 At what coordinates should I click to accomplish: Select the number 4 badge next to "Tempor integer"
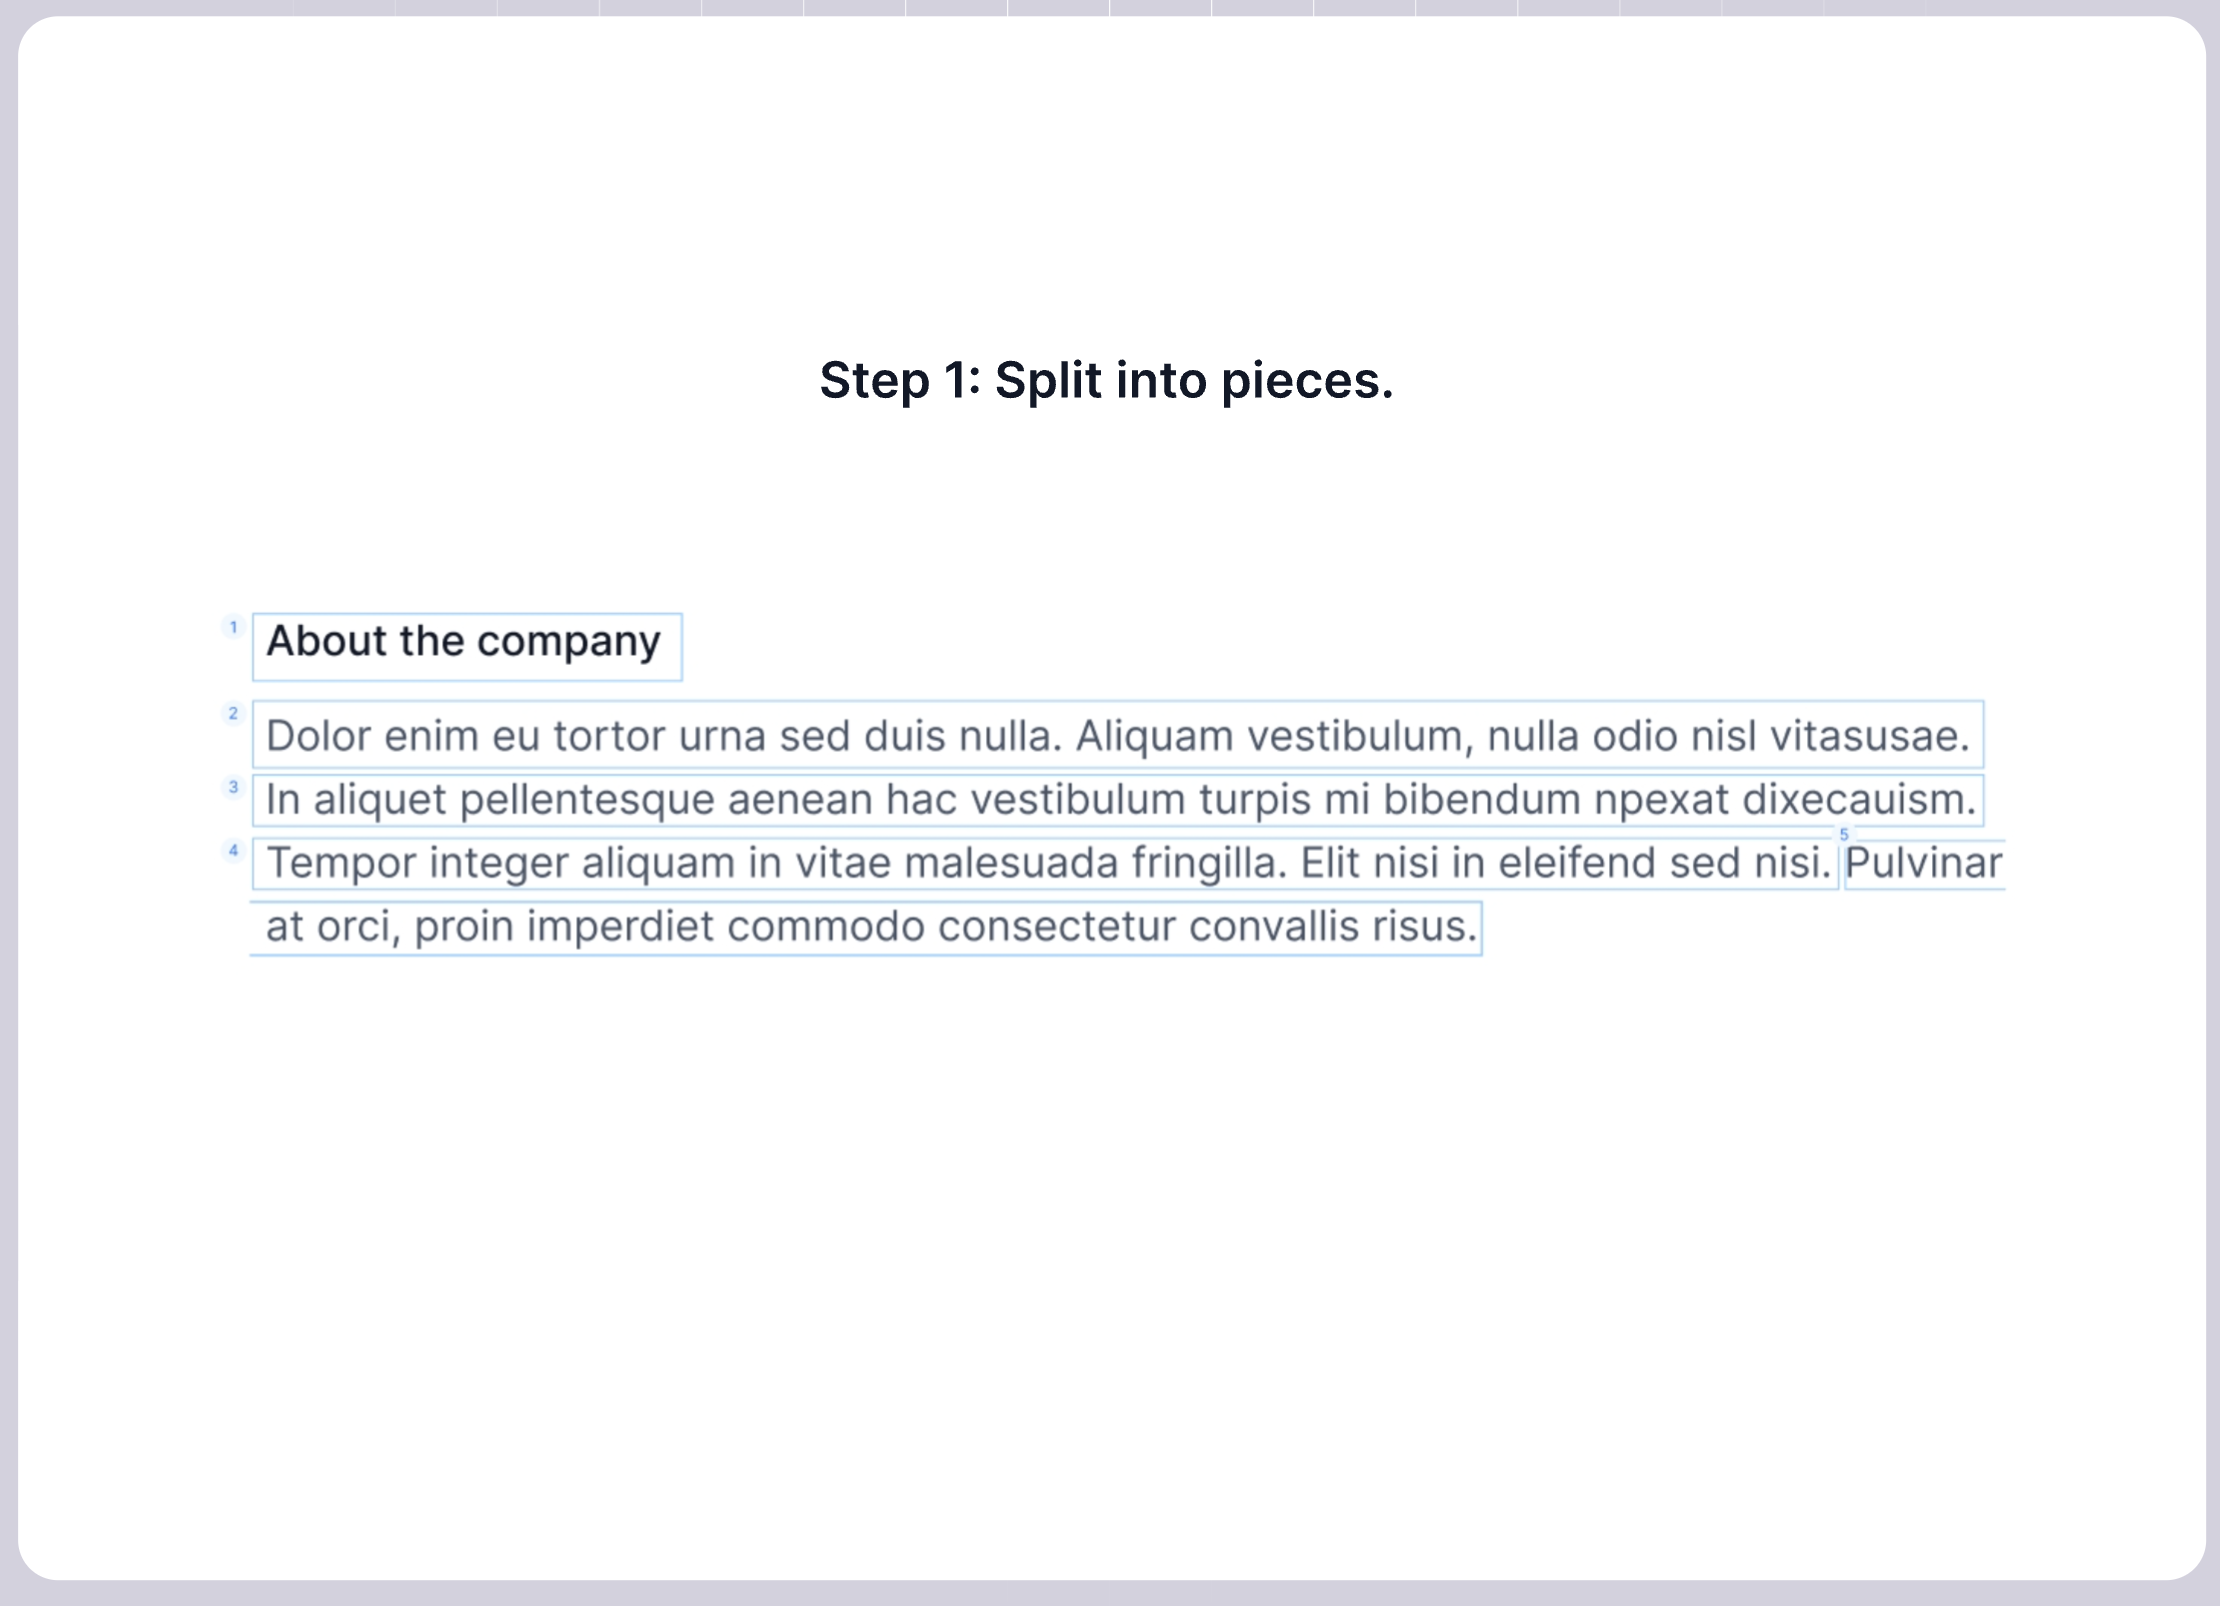(x=233, y=851)
